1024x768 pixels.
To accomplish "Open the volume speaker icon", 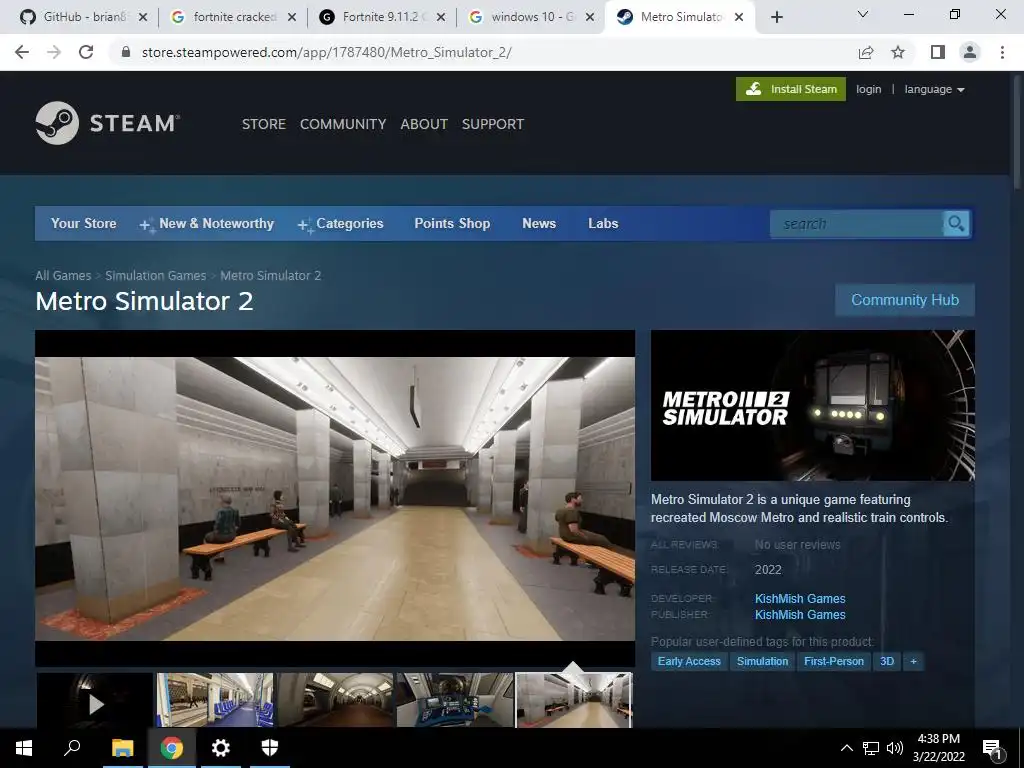I will click(895, 748).
